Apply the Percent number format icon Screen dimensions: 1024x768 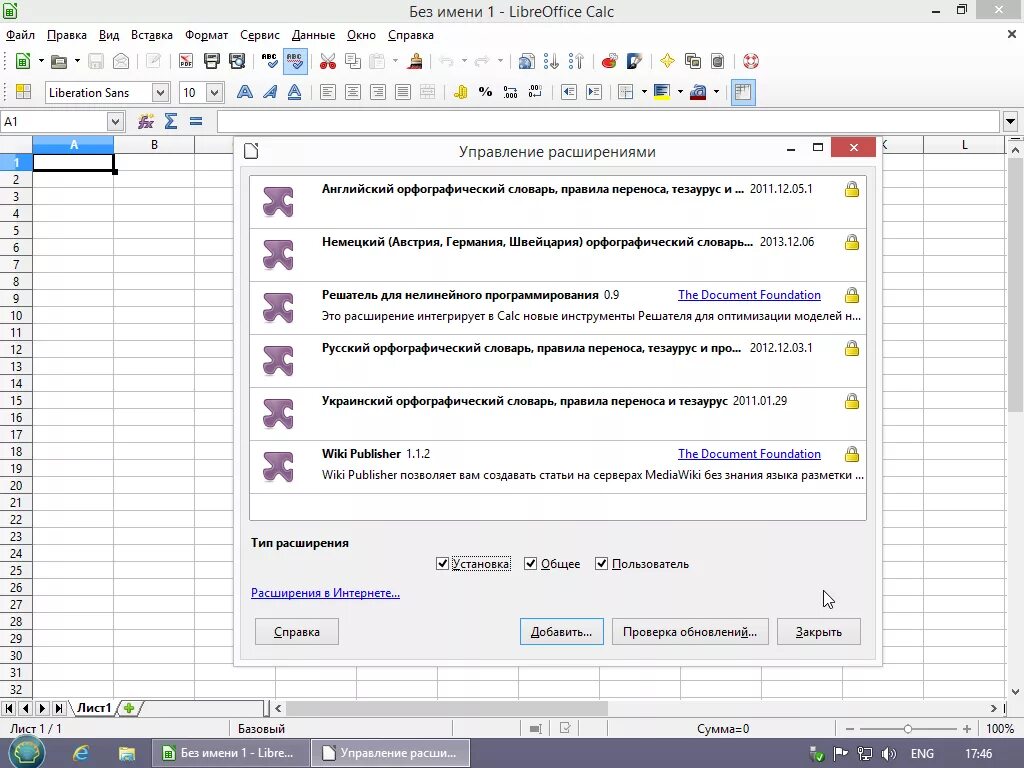(485, 93)
